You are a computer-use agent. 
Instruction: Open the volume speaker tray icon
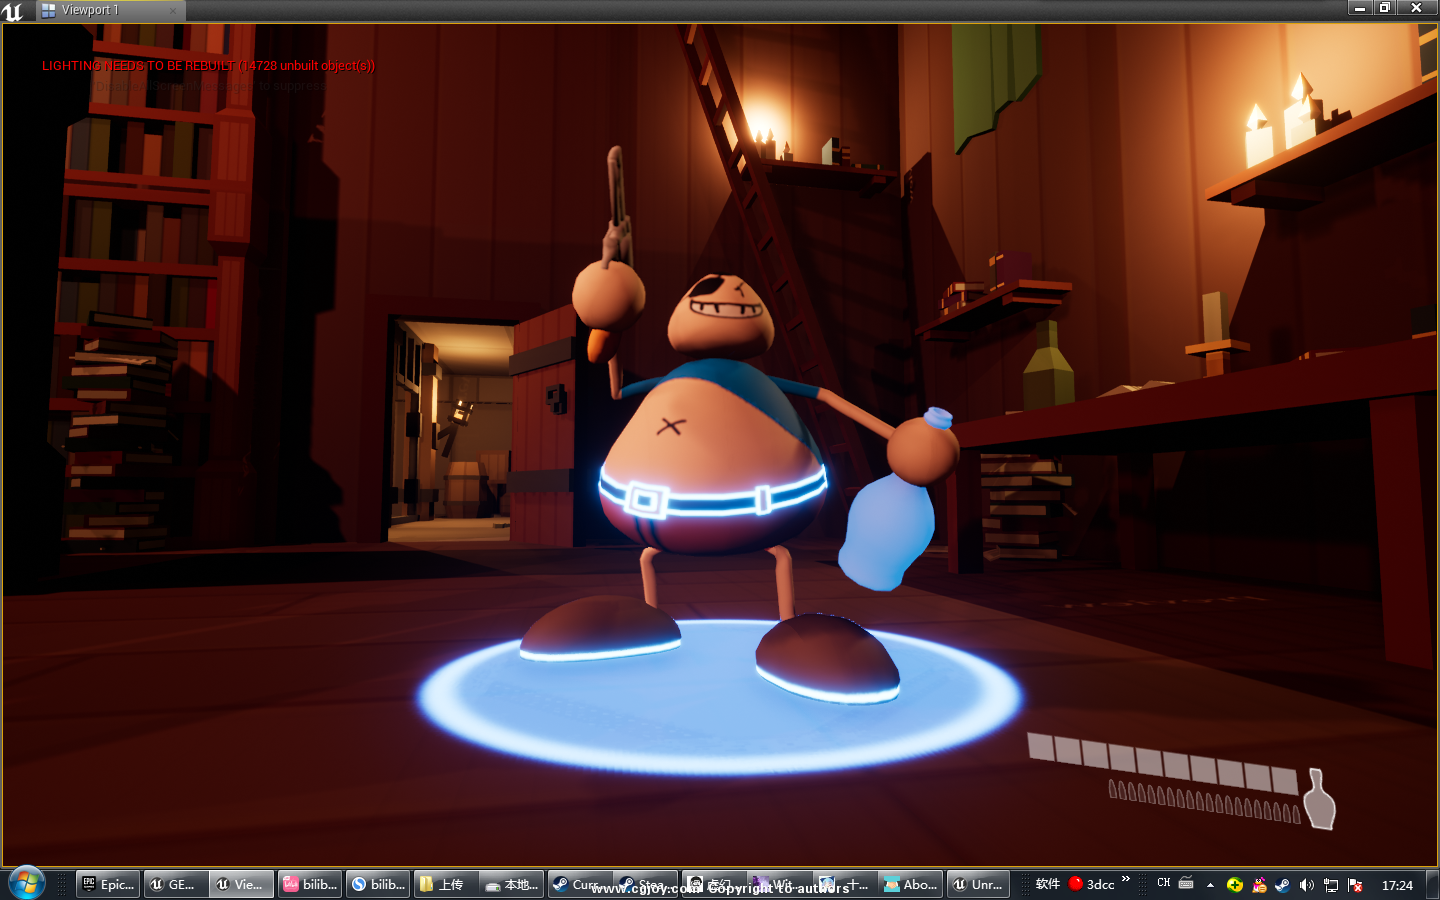pos(1306,885)
